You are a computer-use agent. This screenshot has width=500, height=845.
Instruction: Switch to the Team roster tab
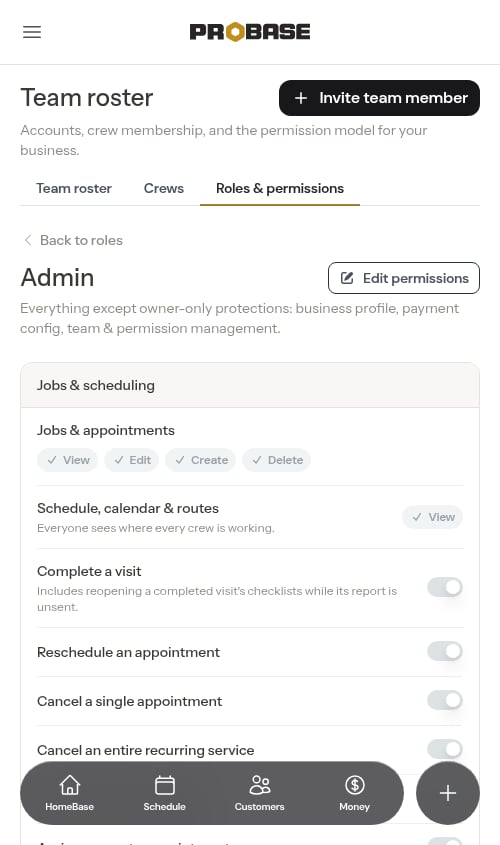[x=74, y=188]
